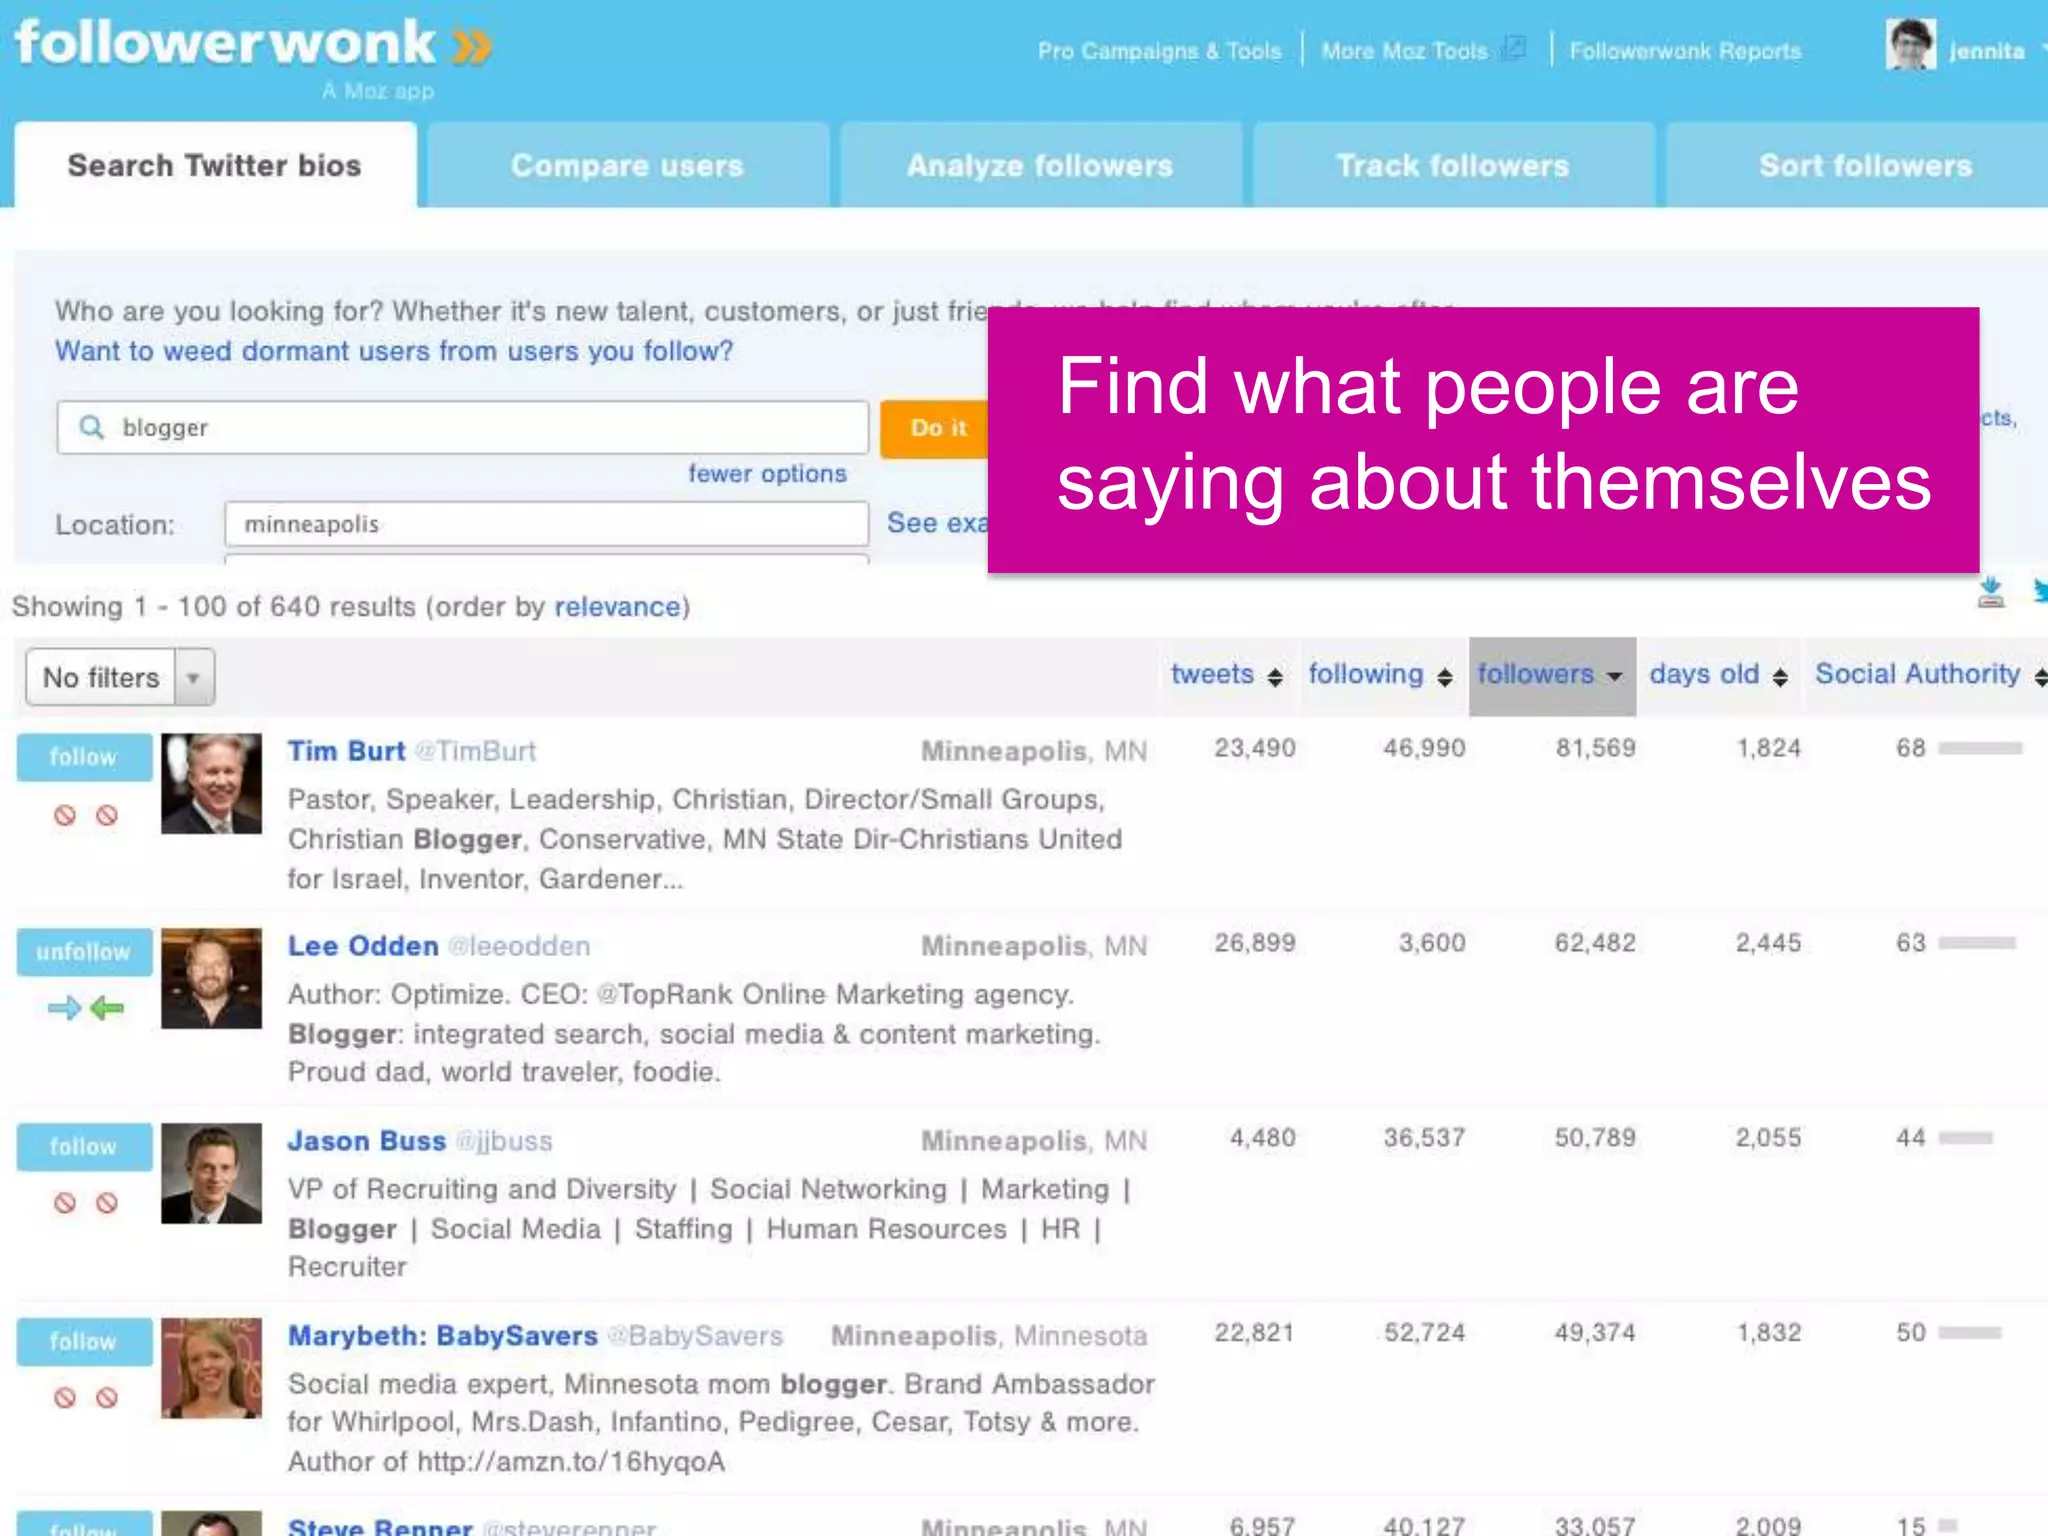Click Tim Burt's Social Authority bar
Screen dimensions: 2048x1536
click(x=1980, y=748)
